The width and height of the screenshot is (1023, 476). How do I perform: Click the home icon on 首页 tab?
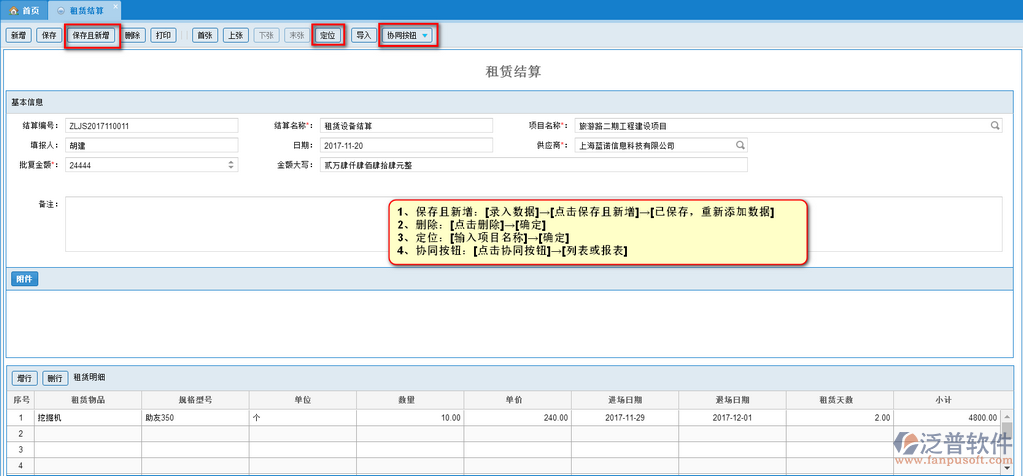tap(13, 9)
